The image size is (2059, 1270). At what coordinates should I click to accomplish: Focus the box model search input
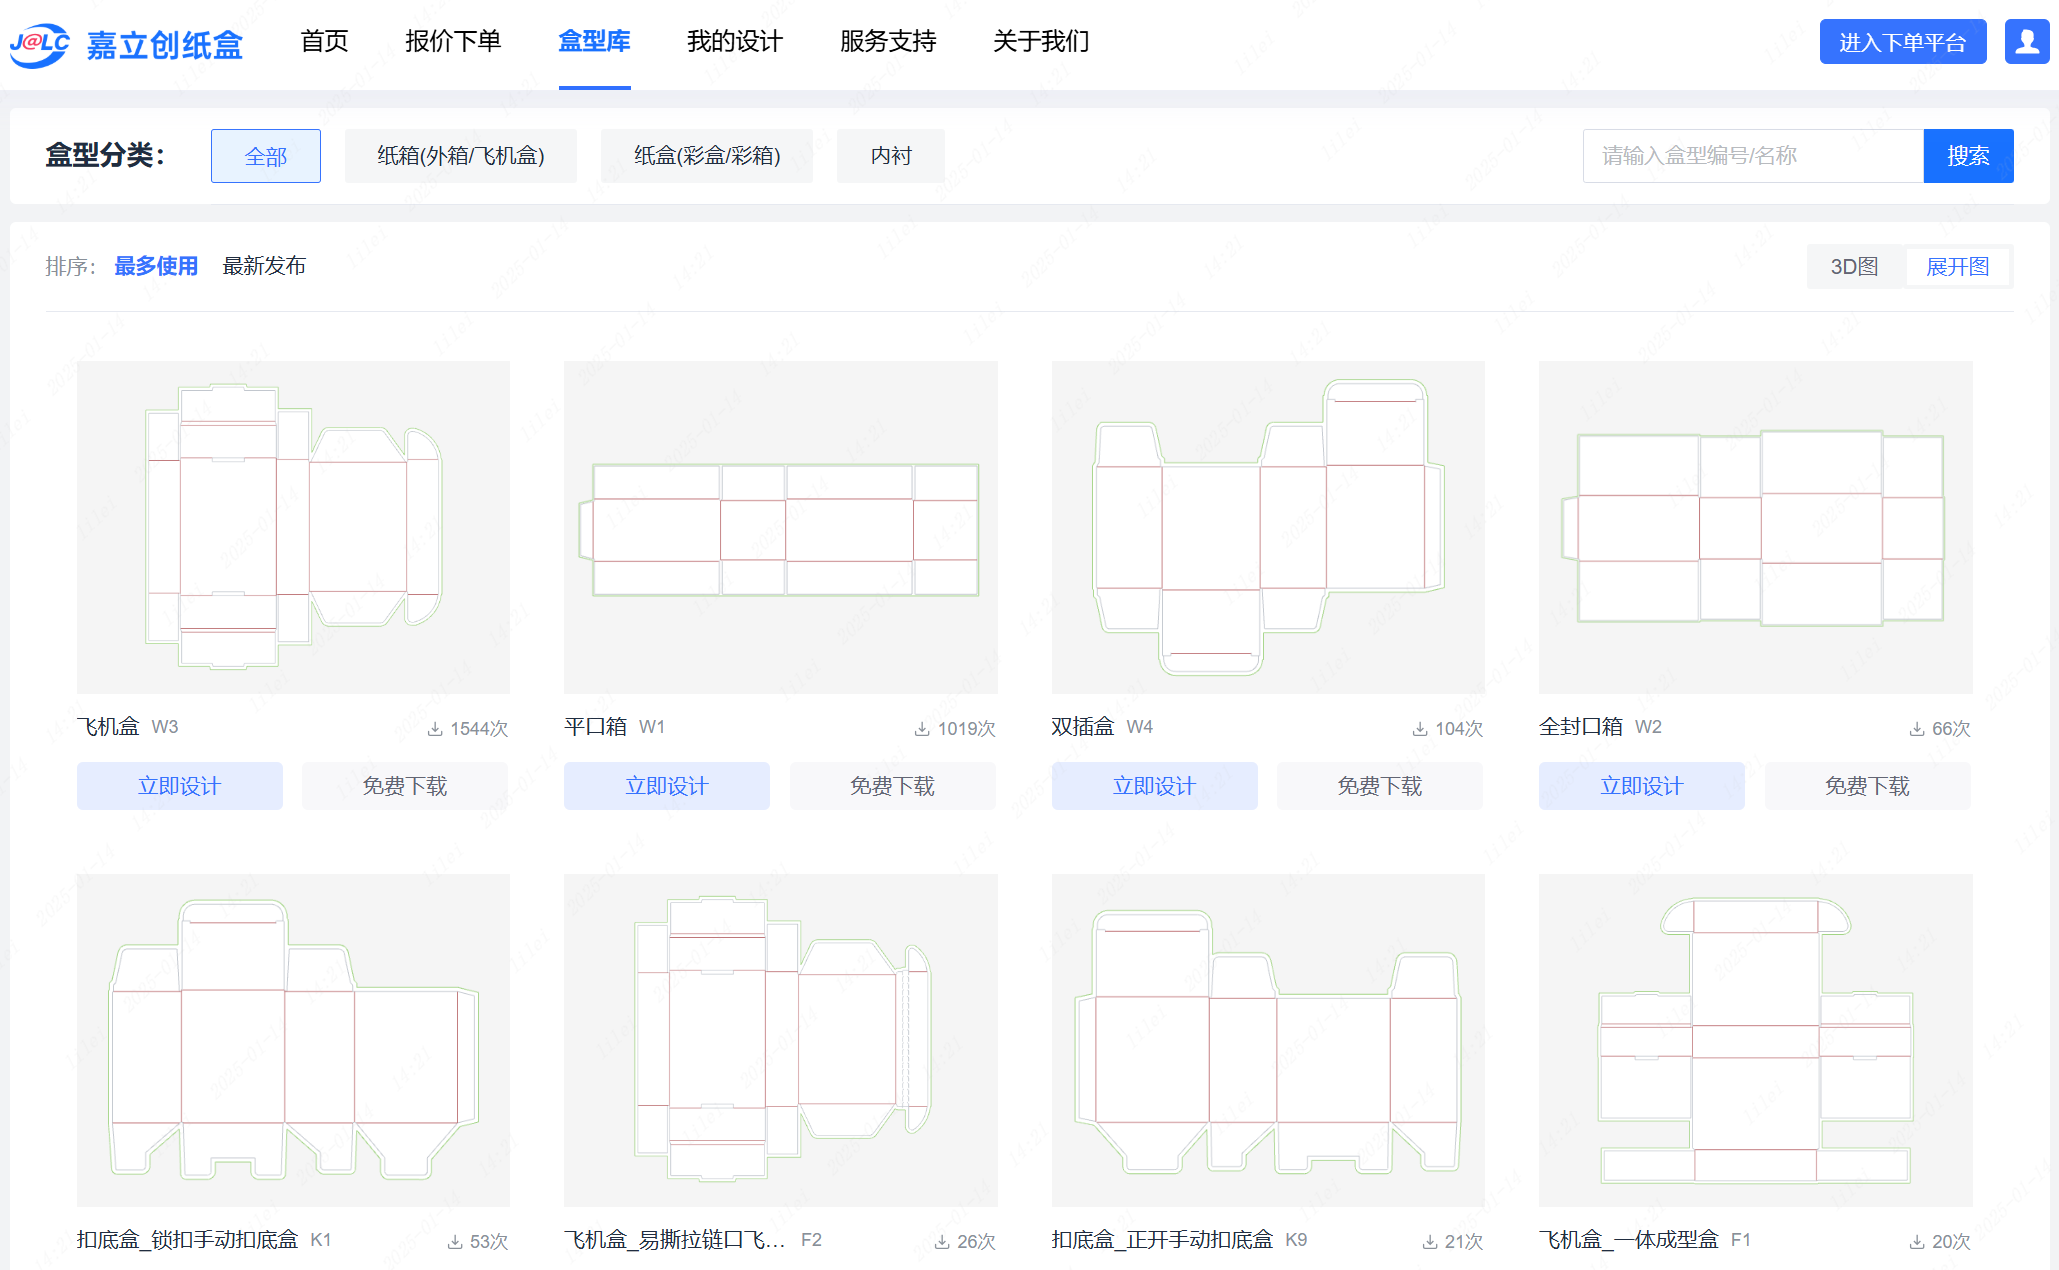tap(1753, 156)
